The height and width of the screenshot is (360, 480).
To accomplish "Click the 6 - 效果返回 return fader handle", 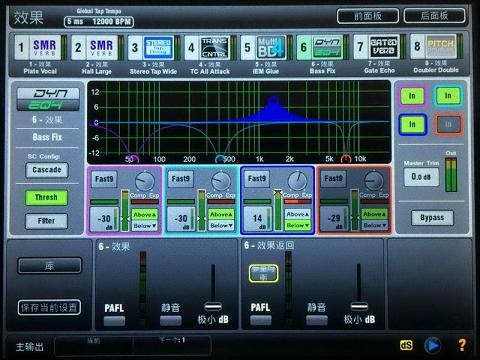I will [359, 306].
